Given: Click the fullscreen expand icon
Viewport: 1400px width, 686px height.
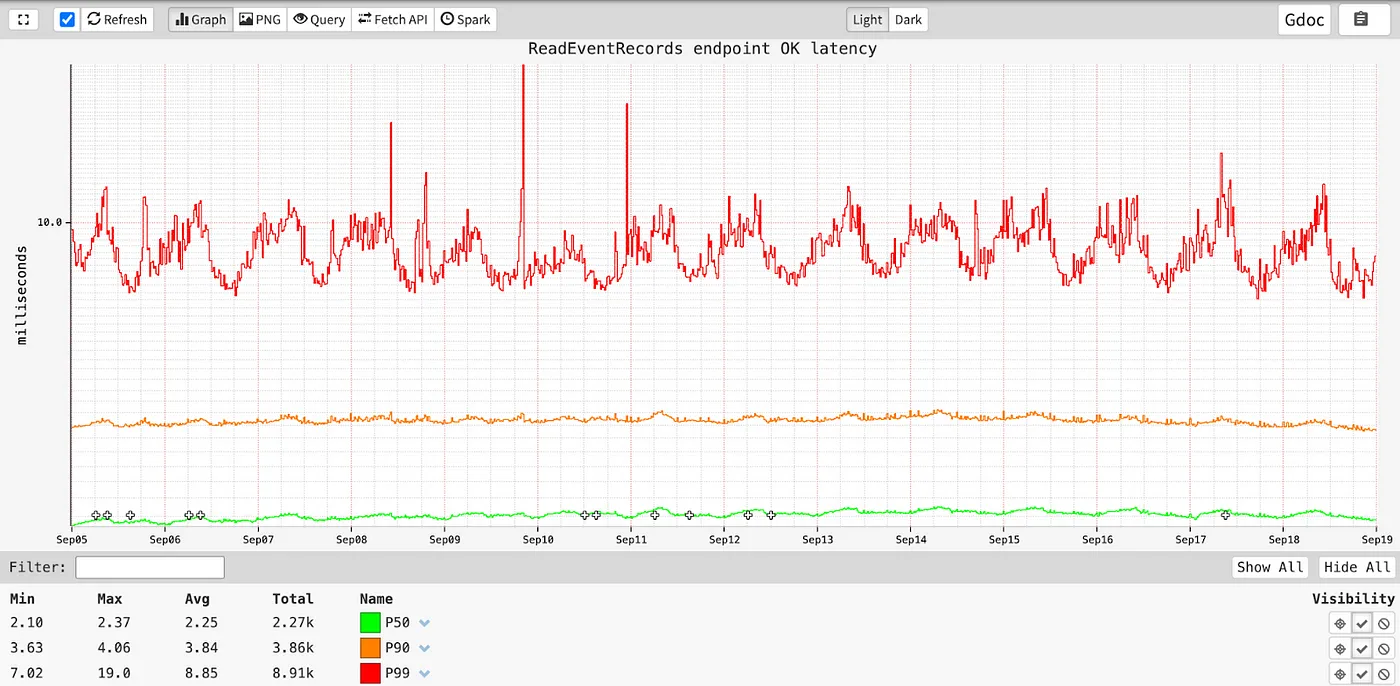Looking at the screenshot, I should pos(24,19).
